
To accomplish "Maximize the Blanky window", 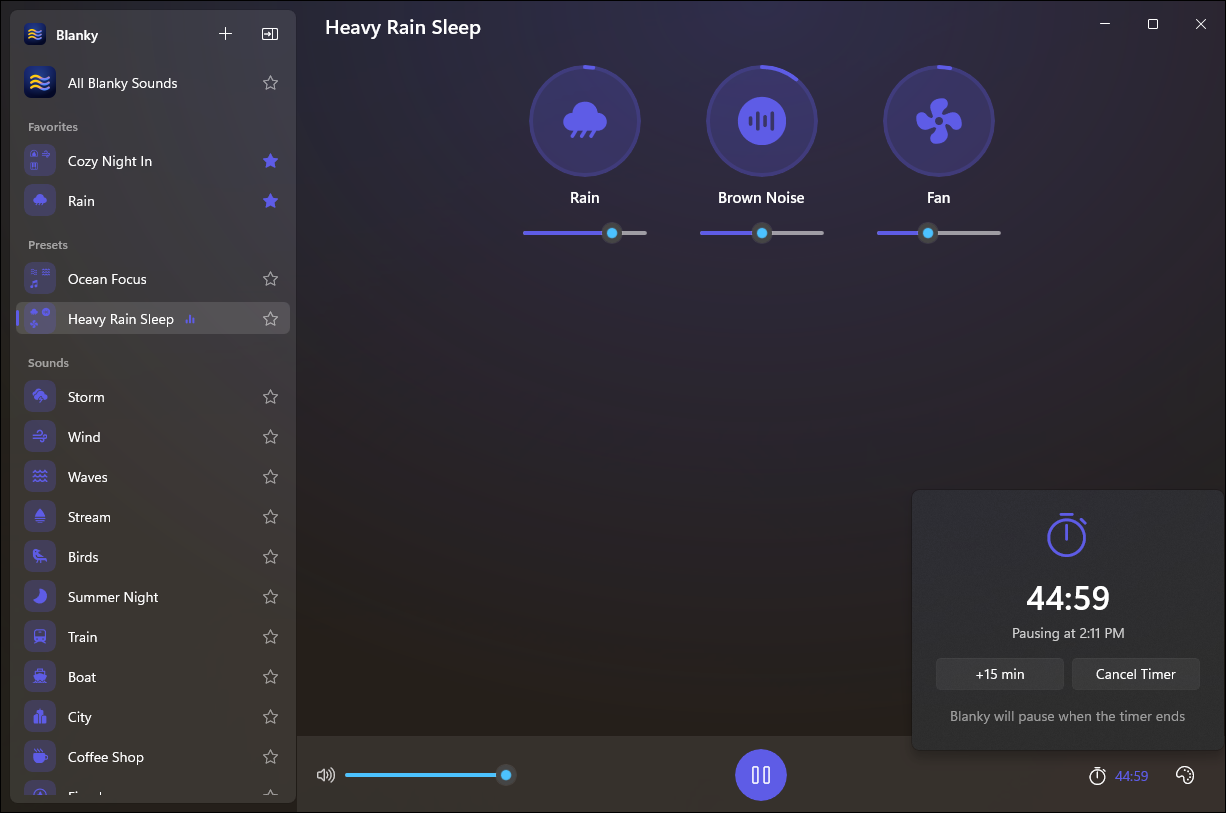I will pyautogui.click(x=1153, y=24).
